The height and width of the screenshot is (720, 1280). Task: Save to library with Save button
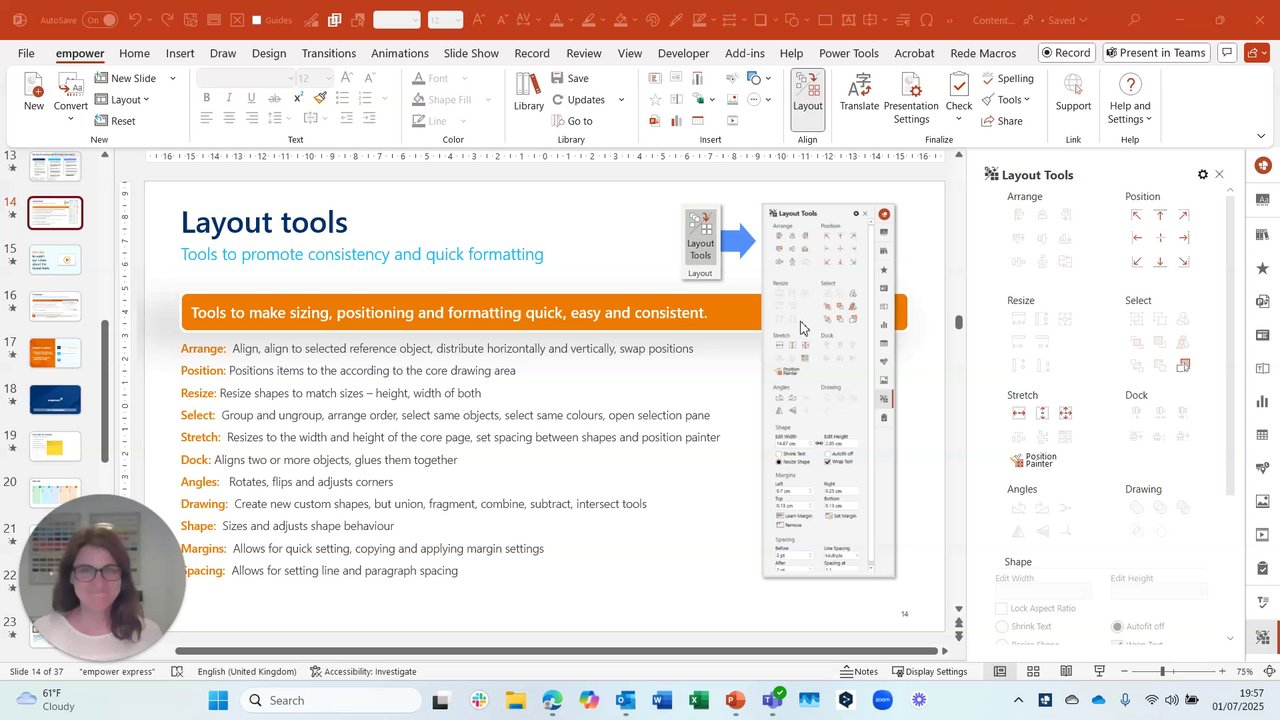point(570,78)
